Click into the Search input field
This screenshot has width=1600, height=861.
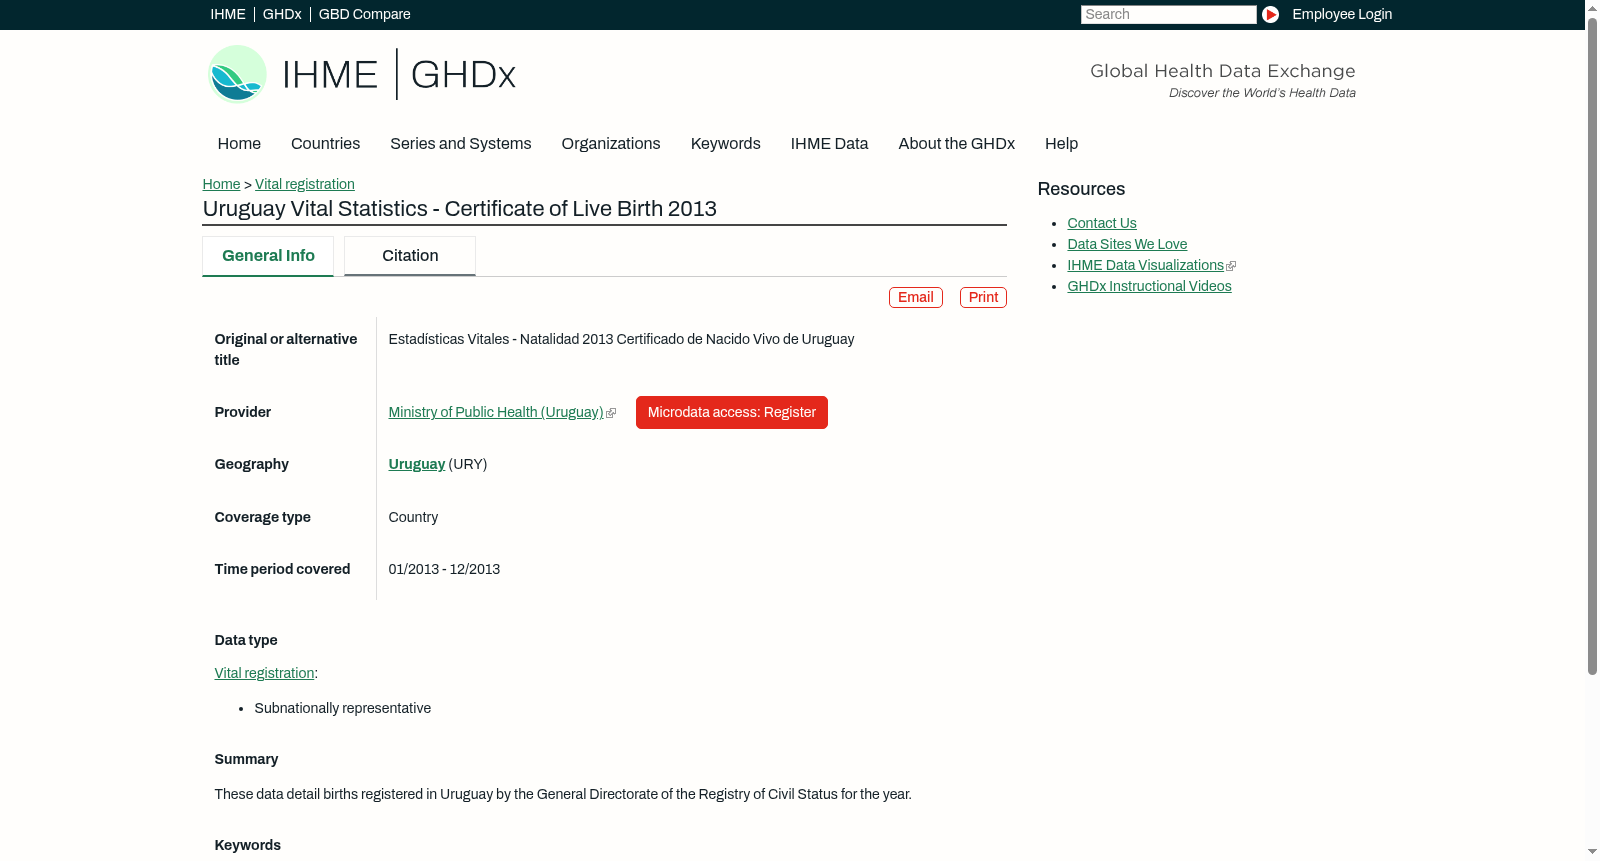click(1168, 14)
